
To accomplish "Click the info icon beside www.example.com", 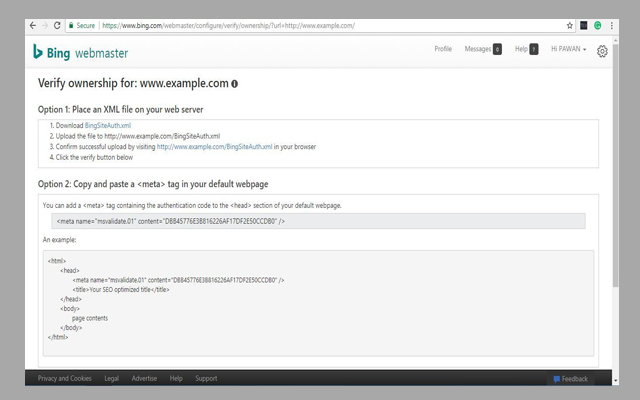I will pyautogui.click(x=234, y=84).
